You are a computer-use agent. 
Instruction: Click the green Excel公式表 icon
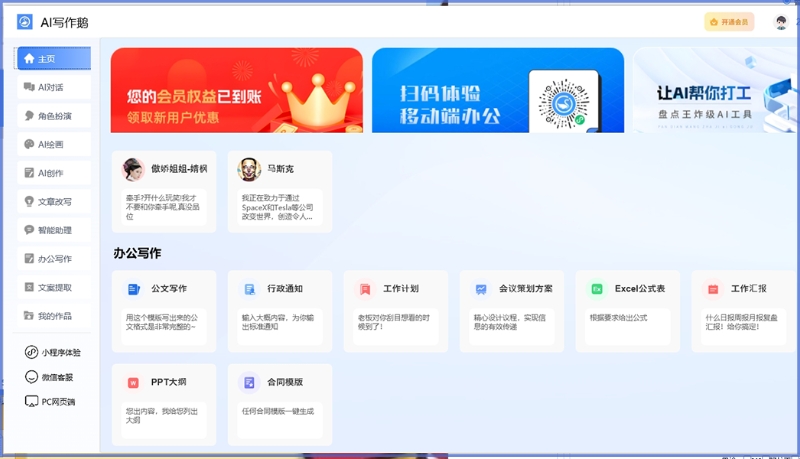[597, 289]
